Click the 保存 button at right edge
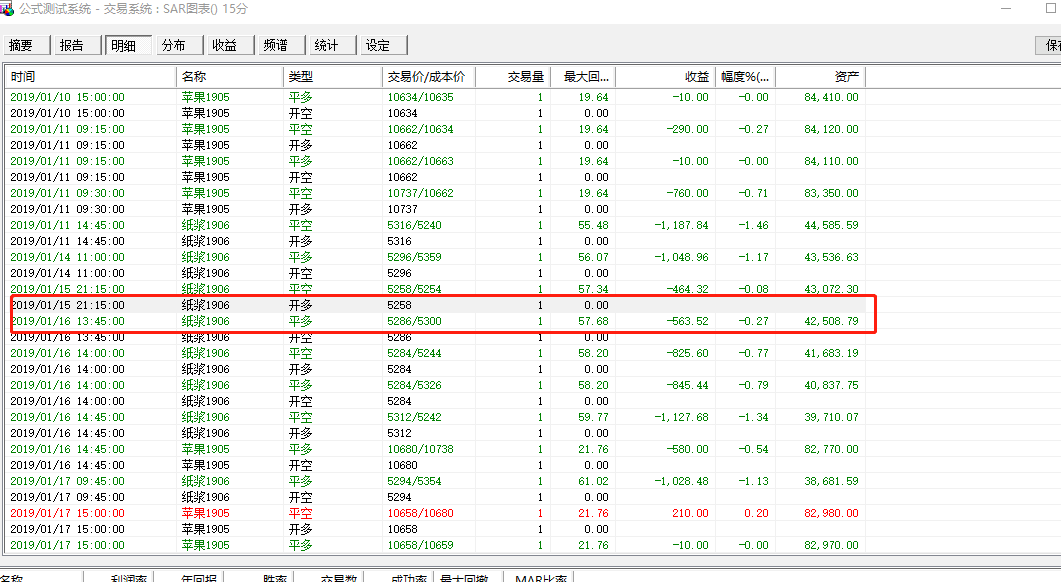 [x=1050, y=45]
